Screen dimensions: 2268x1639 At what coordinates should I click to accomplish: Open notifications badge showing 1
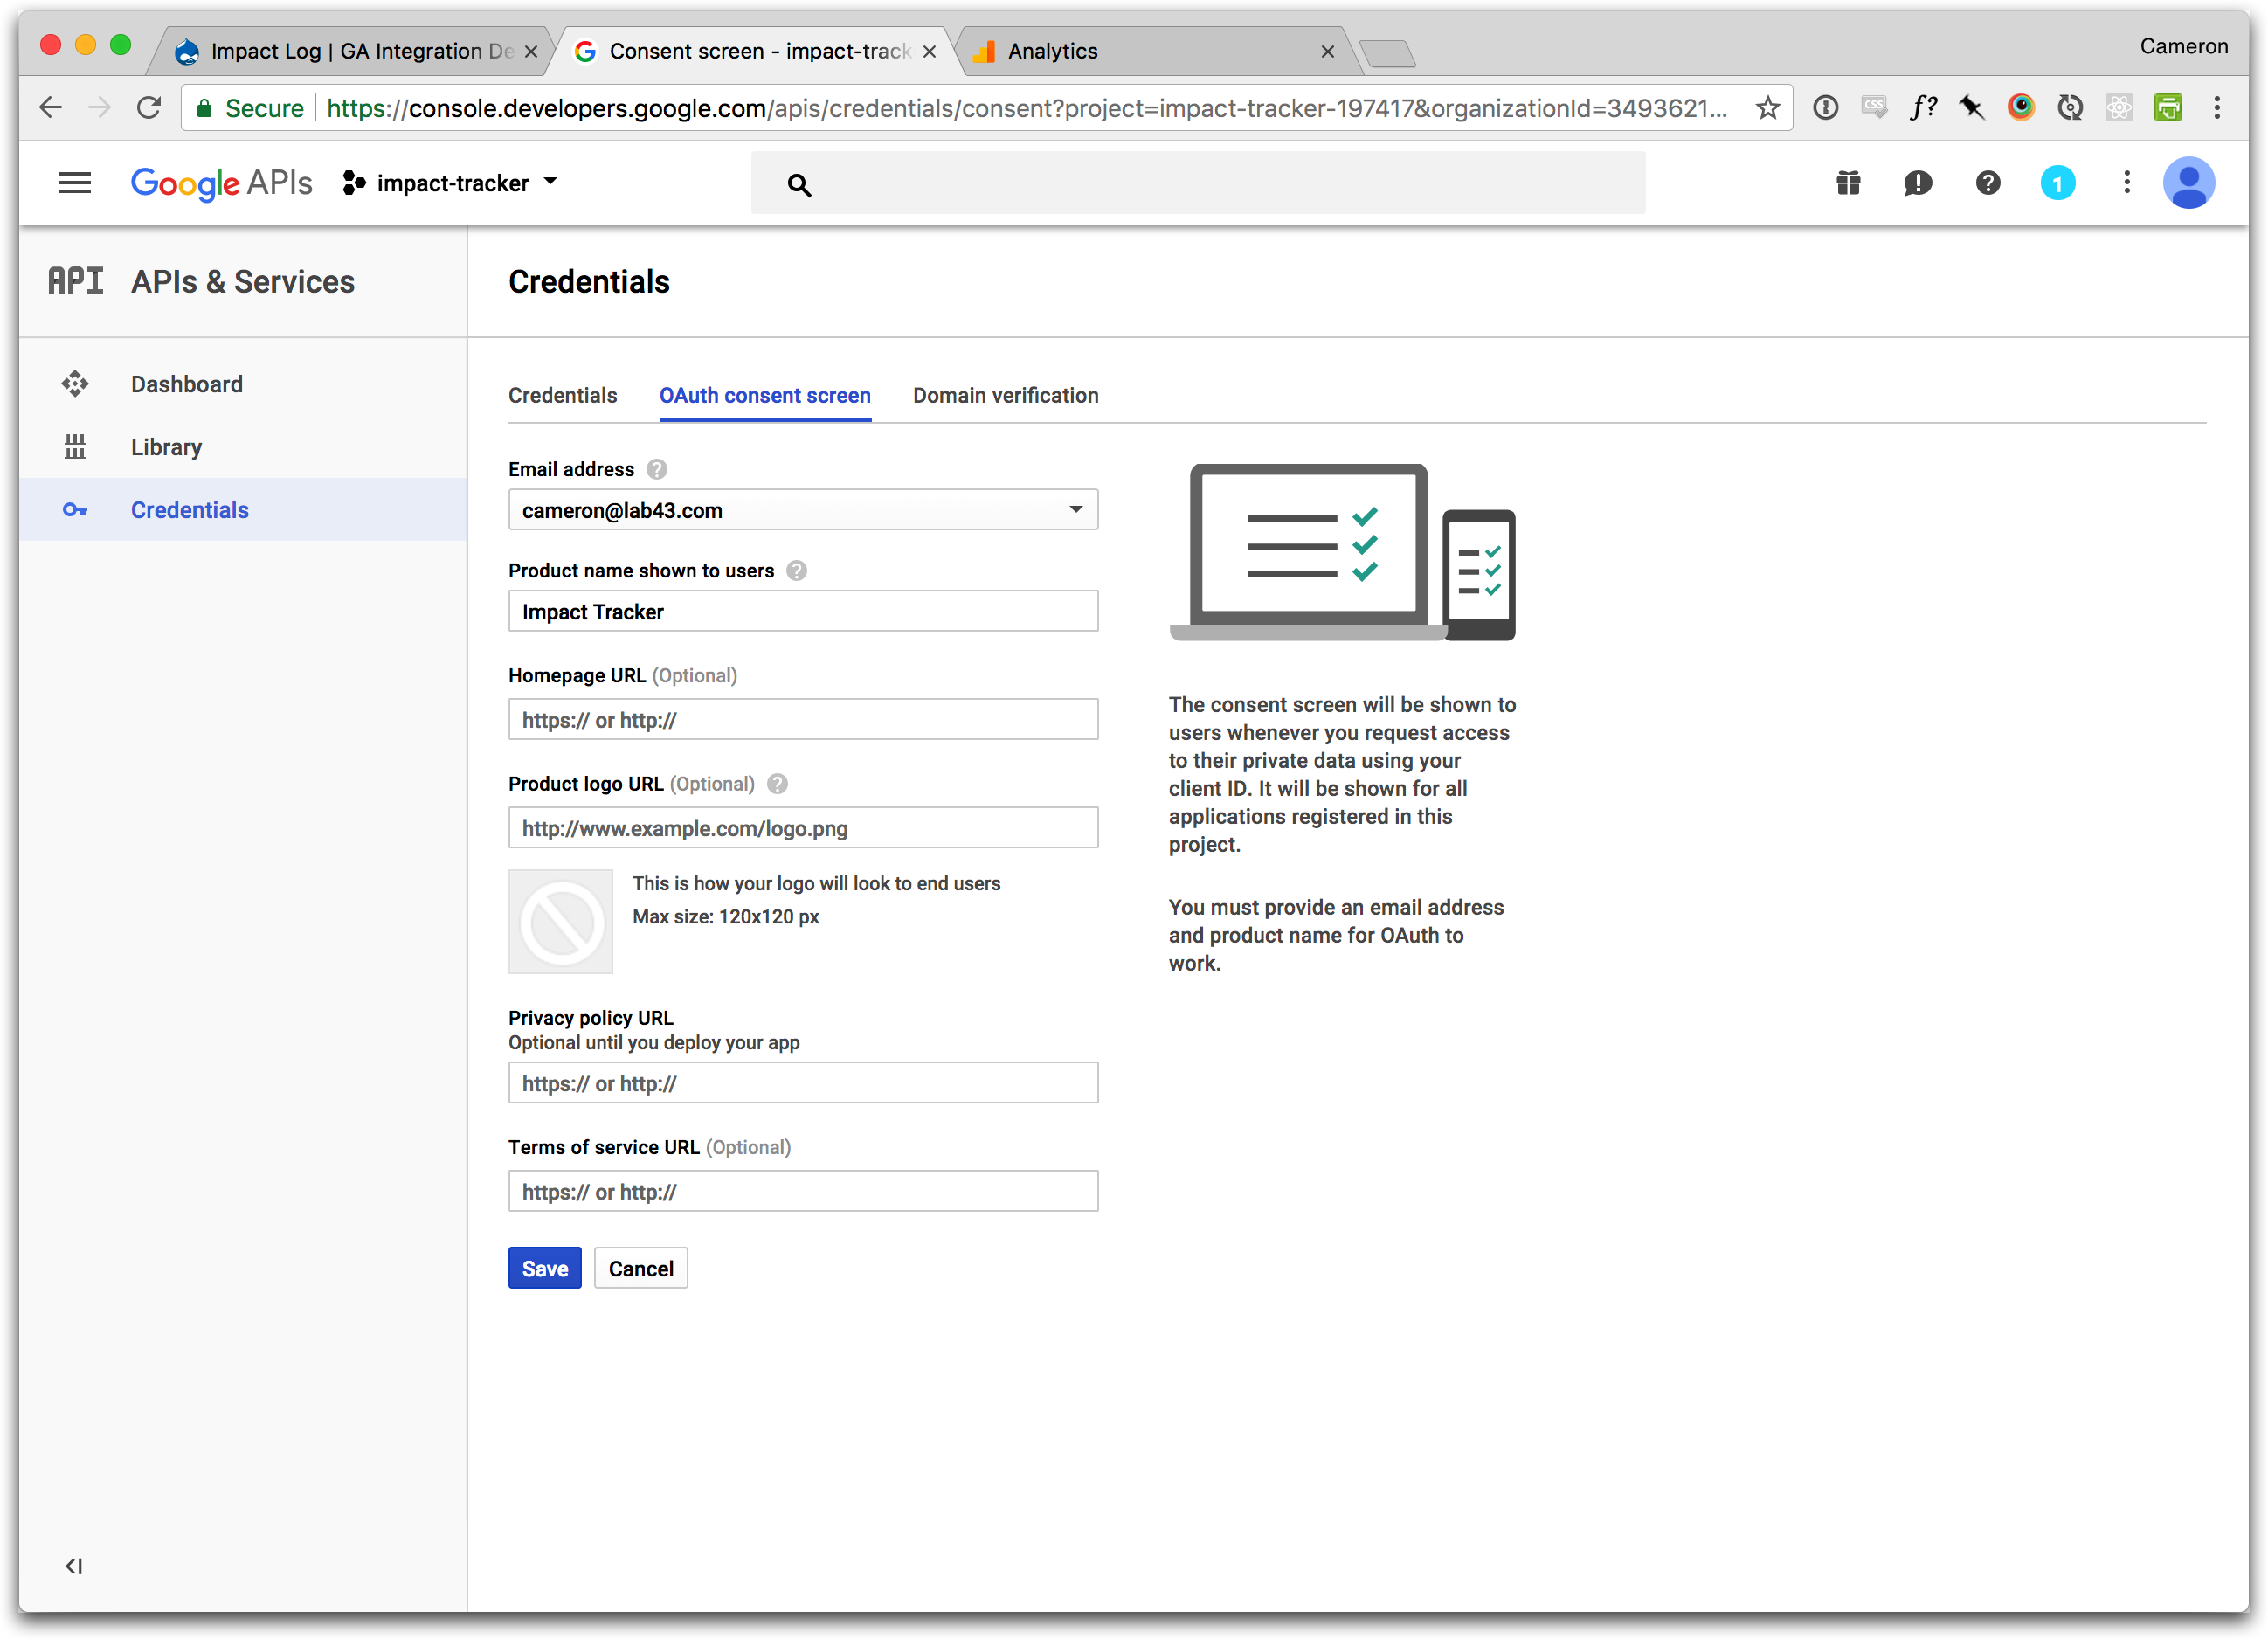[x=2057, y=183]
